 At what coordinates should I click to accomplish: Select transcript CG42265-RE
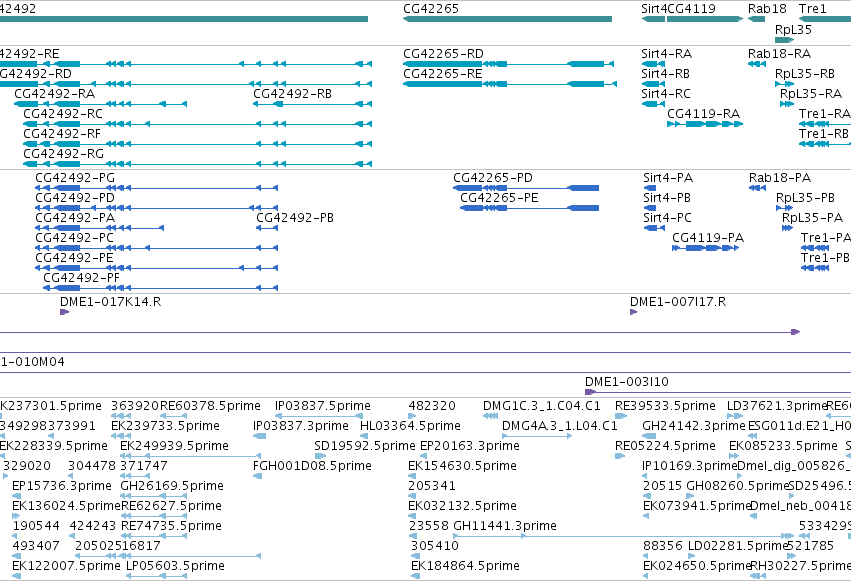point(510,84)
